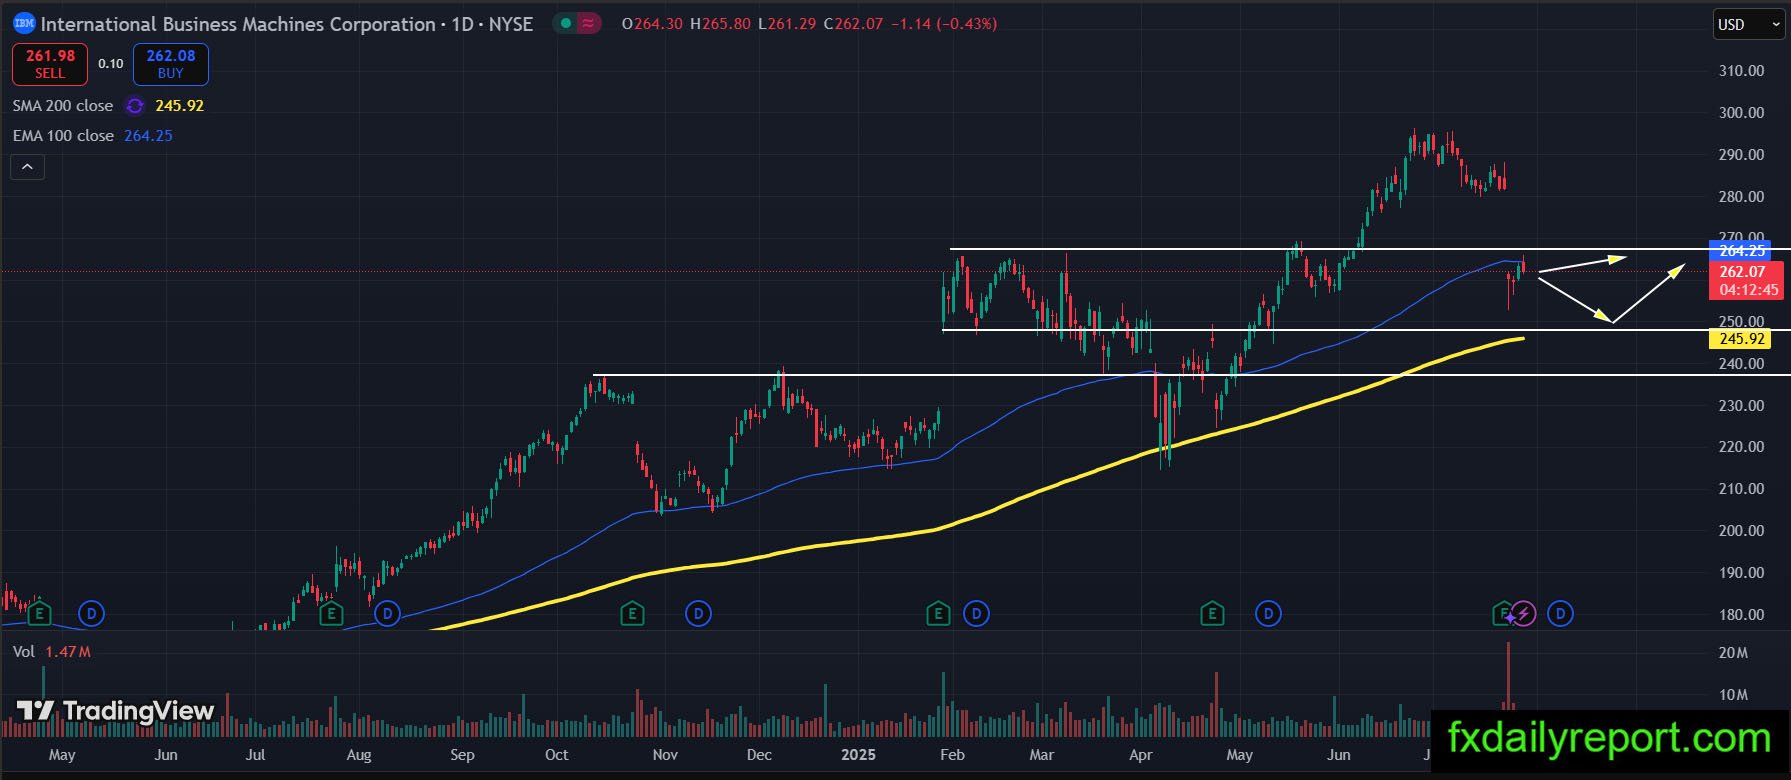Click the 230.00 price axis label
The width and height of the screenshot is (1791, 780).
pyautogui.click(x=1741, y=406)
